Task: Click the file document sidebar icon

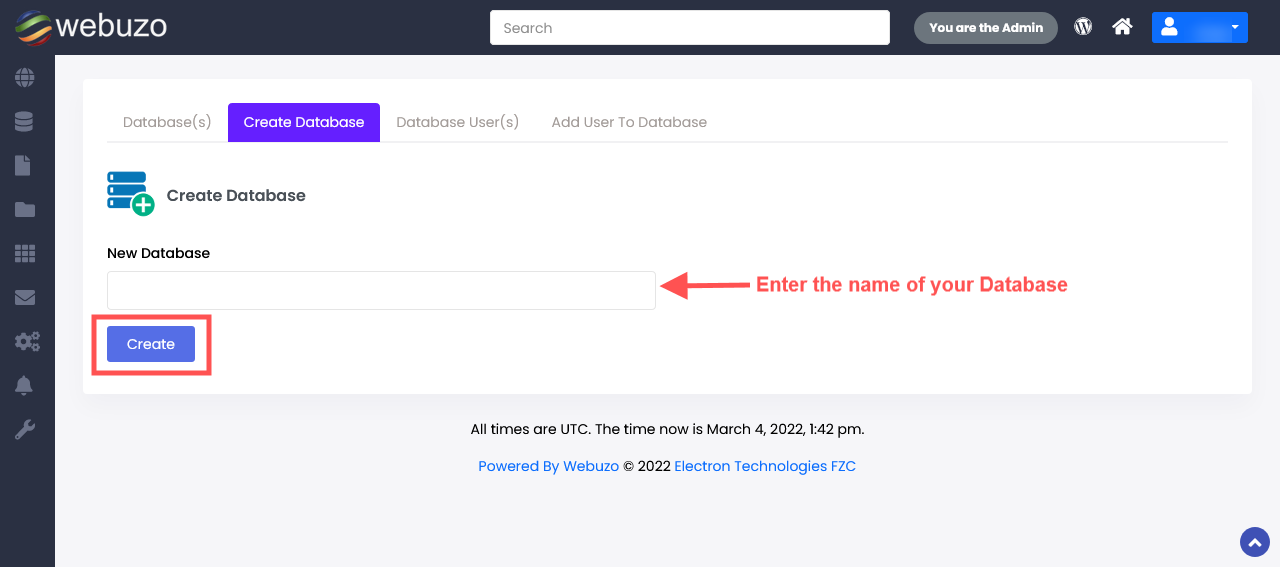Action: coord(23,166)
